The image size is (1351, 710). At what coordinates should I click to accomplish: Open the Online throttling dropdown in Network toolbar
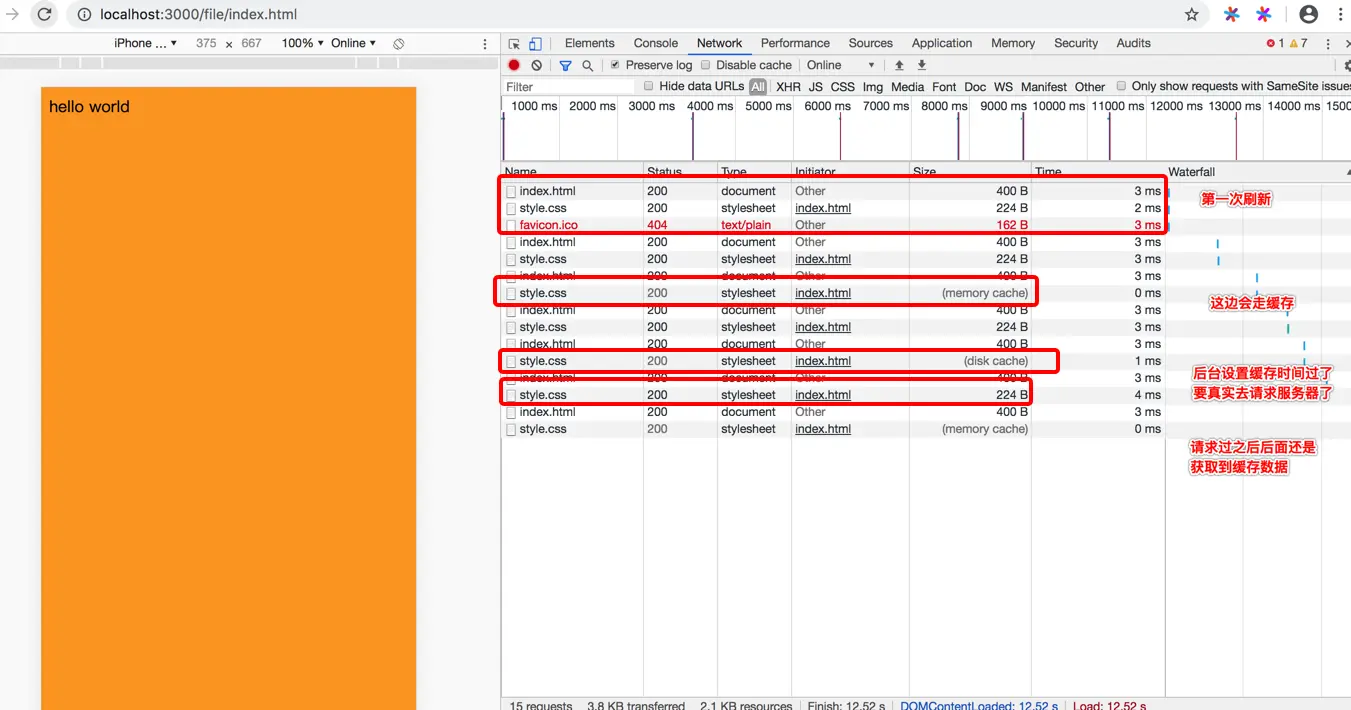click(x=841, y=65)
